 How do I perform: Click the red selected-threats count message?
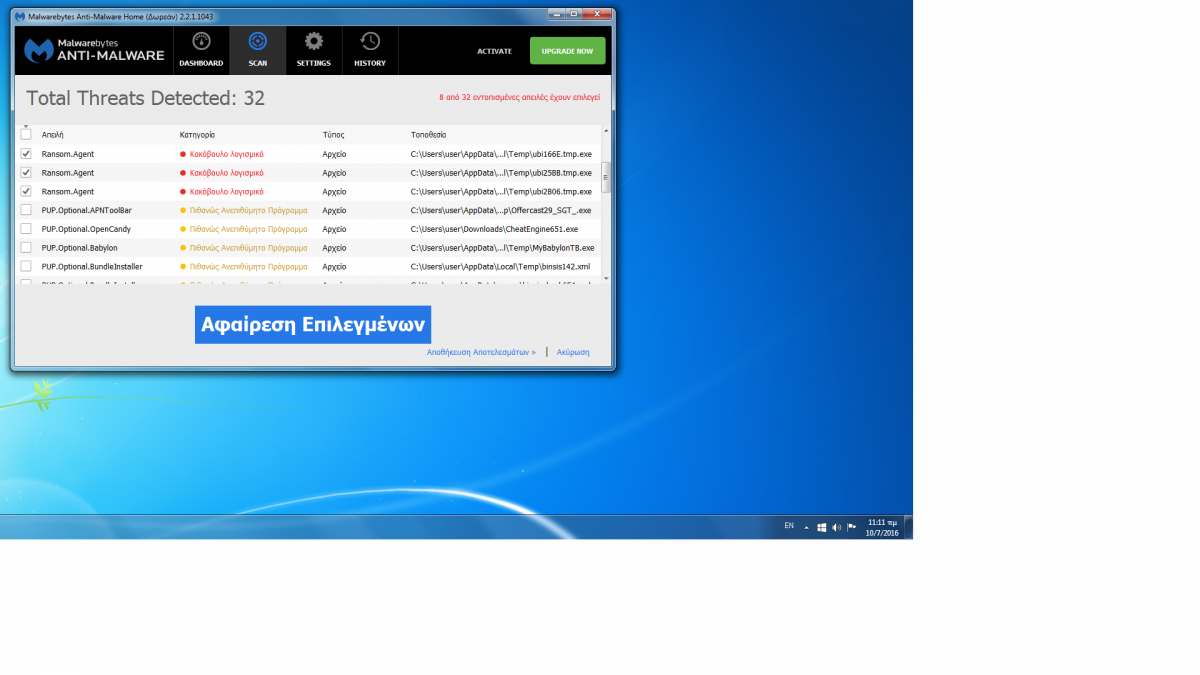tap(519, 98)
